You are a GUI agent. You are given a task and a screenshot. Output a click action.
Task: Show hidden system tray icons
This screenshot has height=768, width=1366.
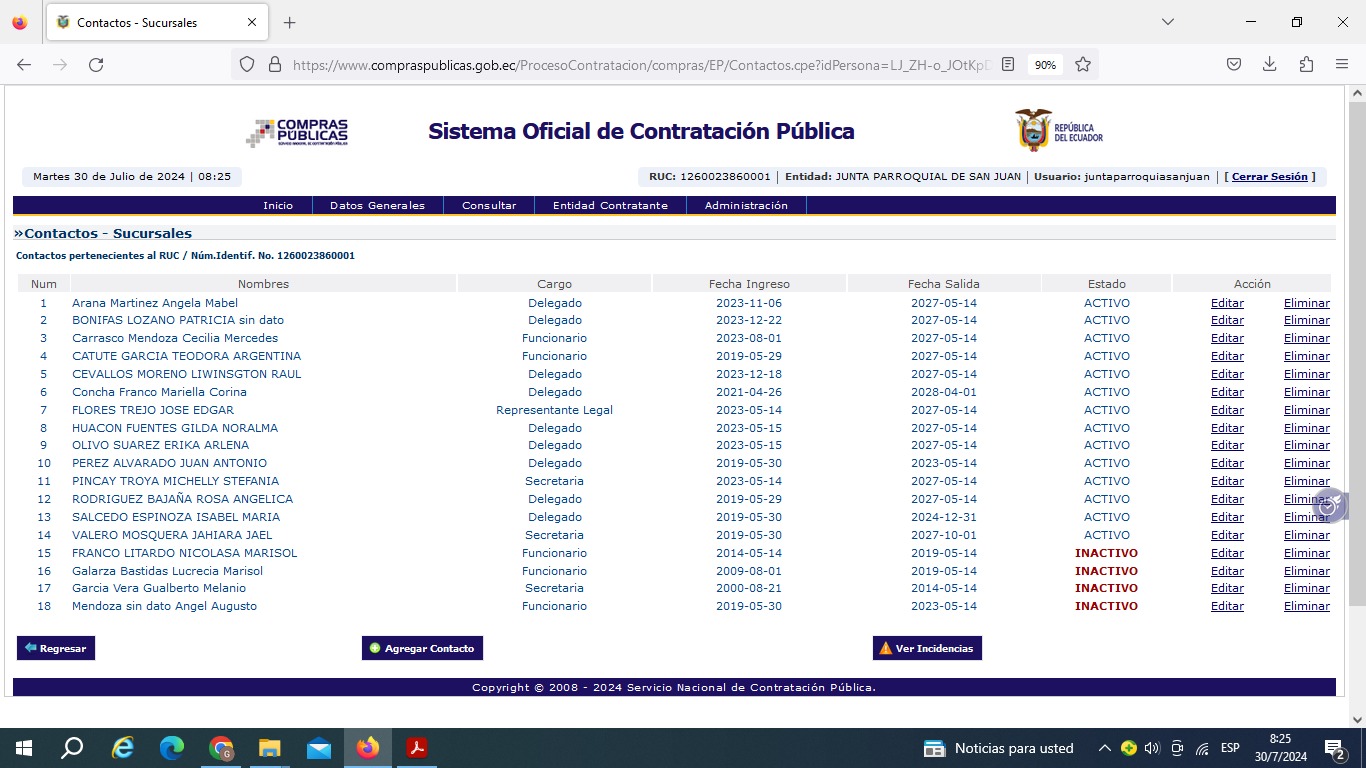(x=1104, y=748)
